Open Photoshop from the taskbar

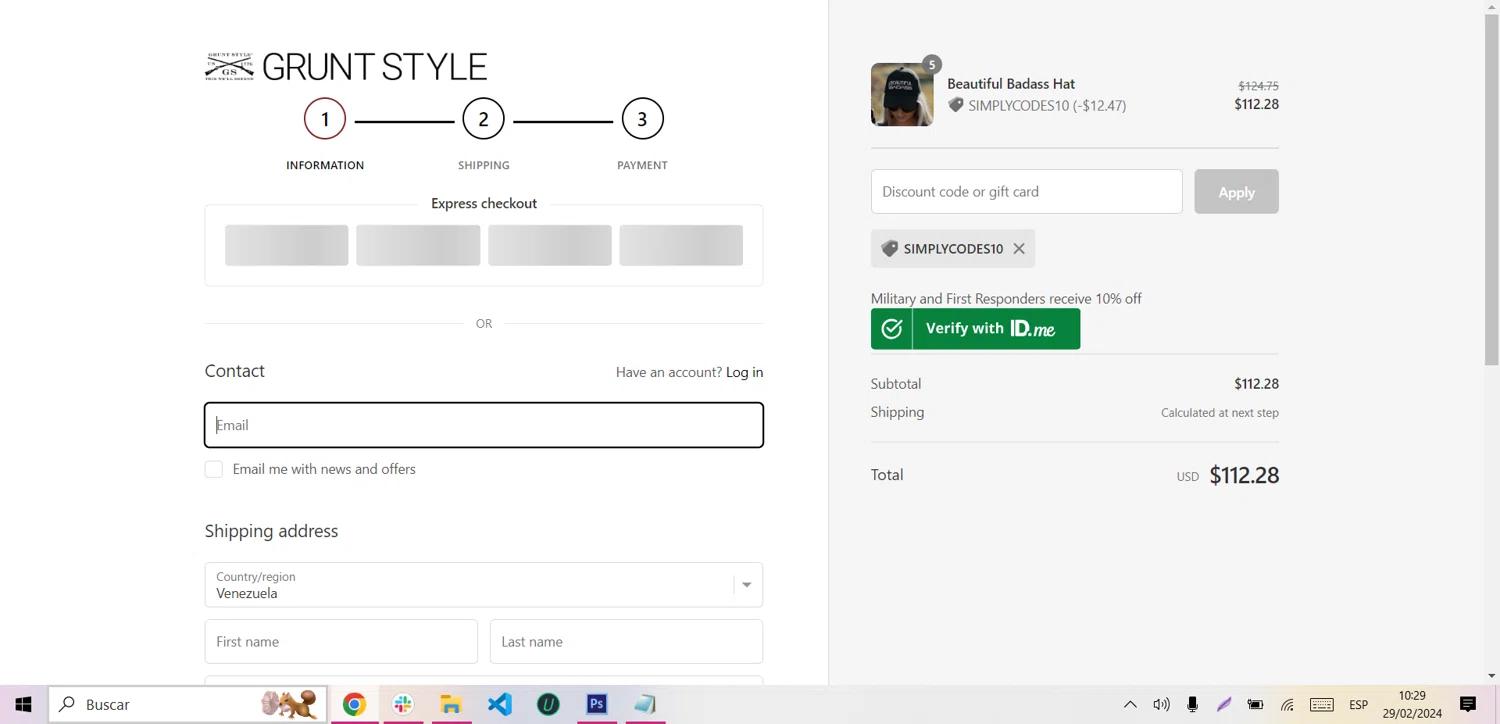pos(597,704)
